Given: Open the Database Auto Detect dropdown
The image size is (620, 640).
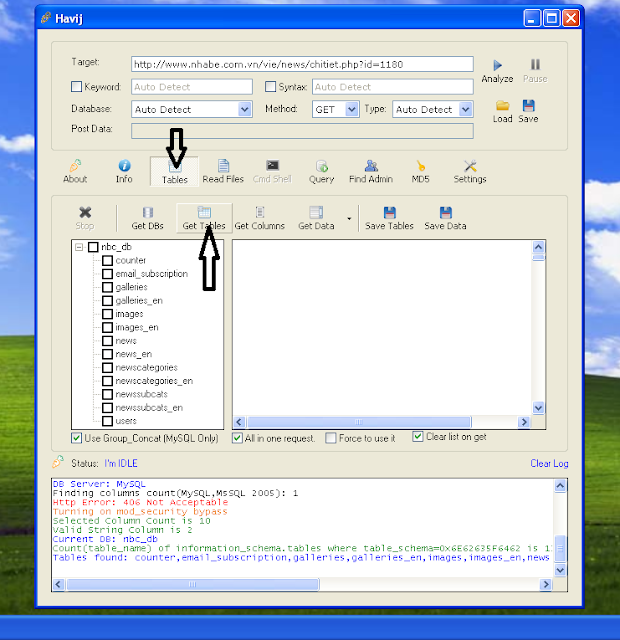Looking at the screenshot, I should click(244, 109).
